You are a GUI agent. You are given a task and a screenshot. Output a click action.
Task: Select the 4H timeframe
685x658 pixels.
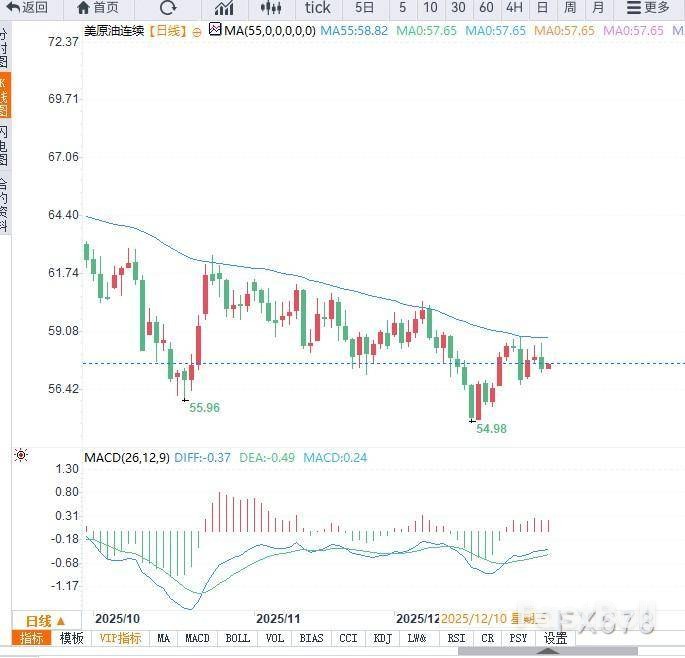tap(515, 8)
